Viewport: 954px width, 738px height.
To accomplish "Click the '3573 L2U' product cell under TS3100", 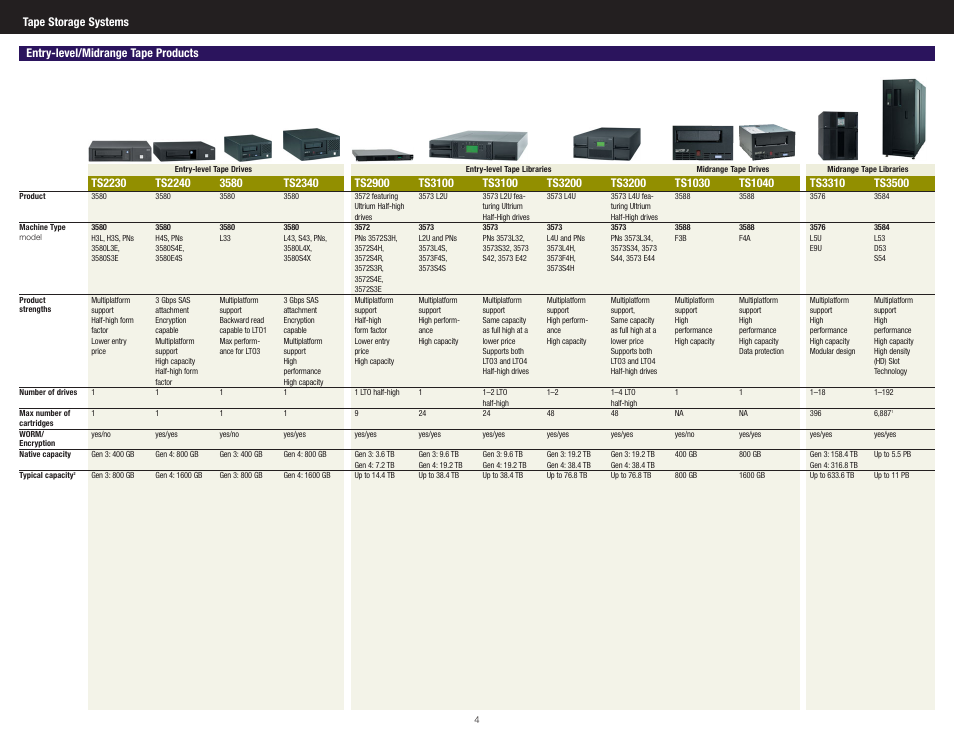I will point(433,197).
